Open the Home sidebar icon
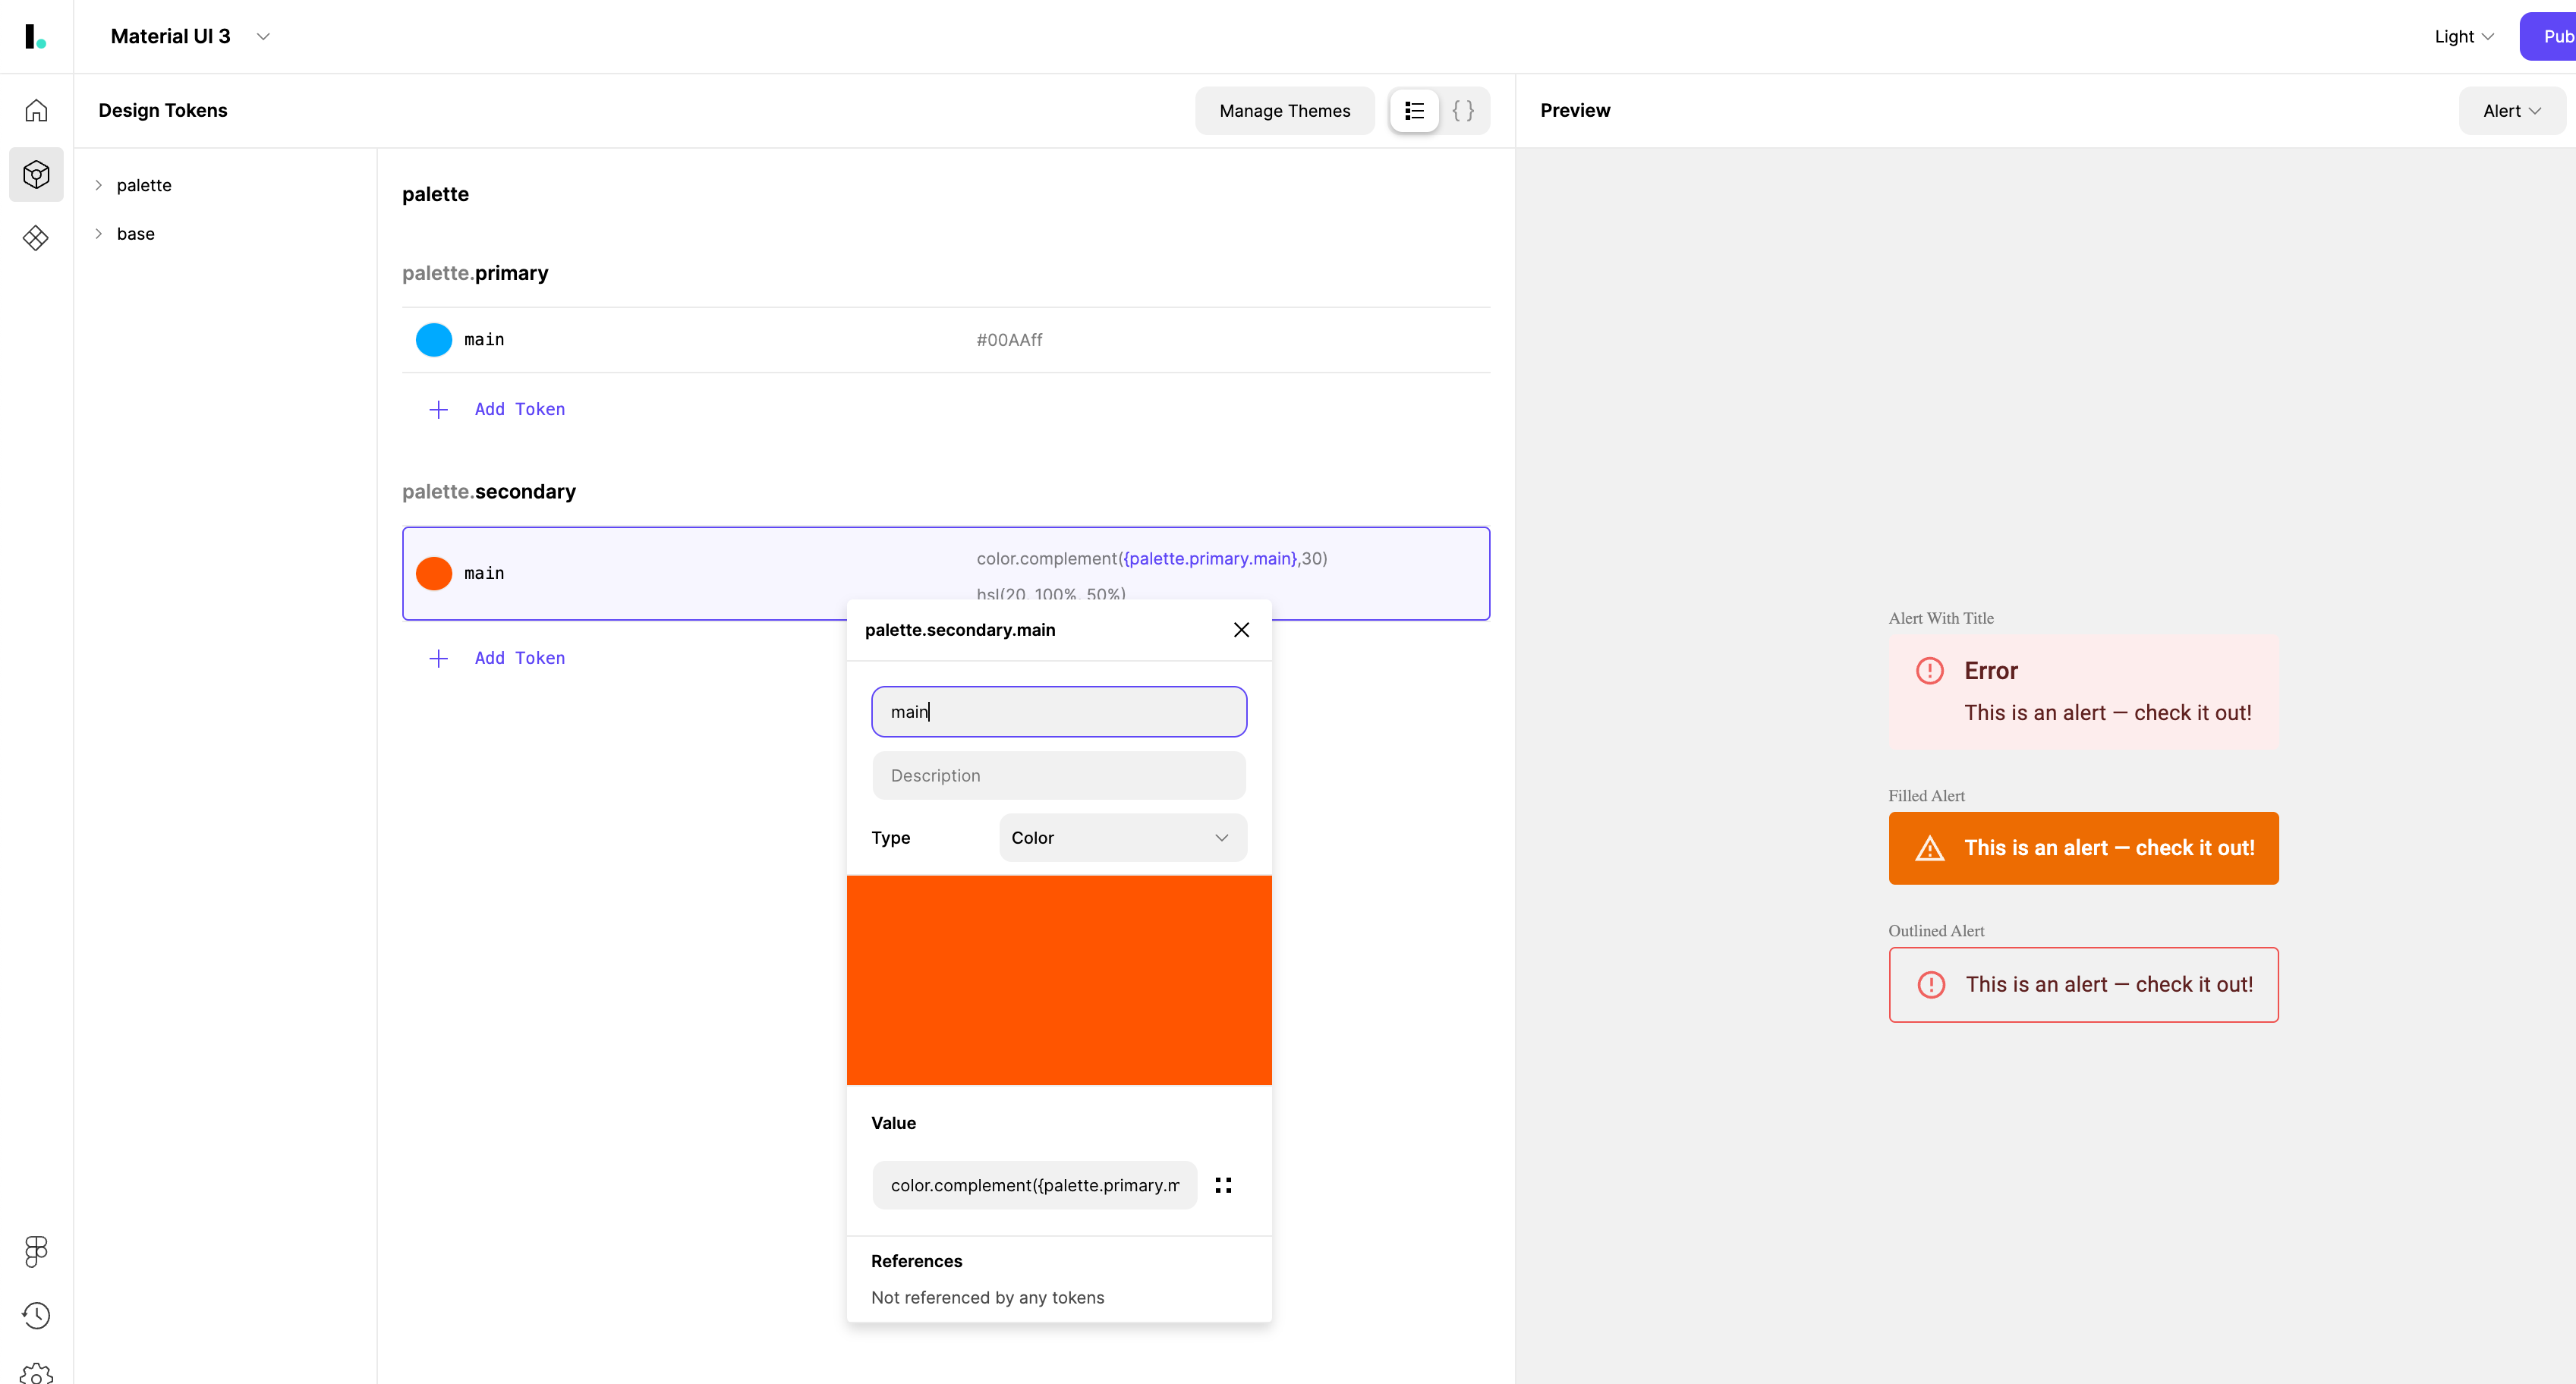This screenshot has height=1384, width=2576. [36, 110]
